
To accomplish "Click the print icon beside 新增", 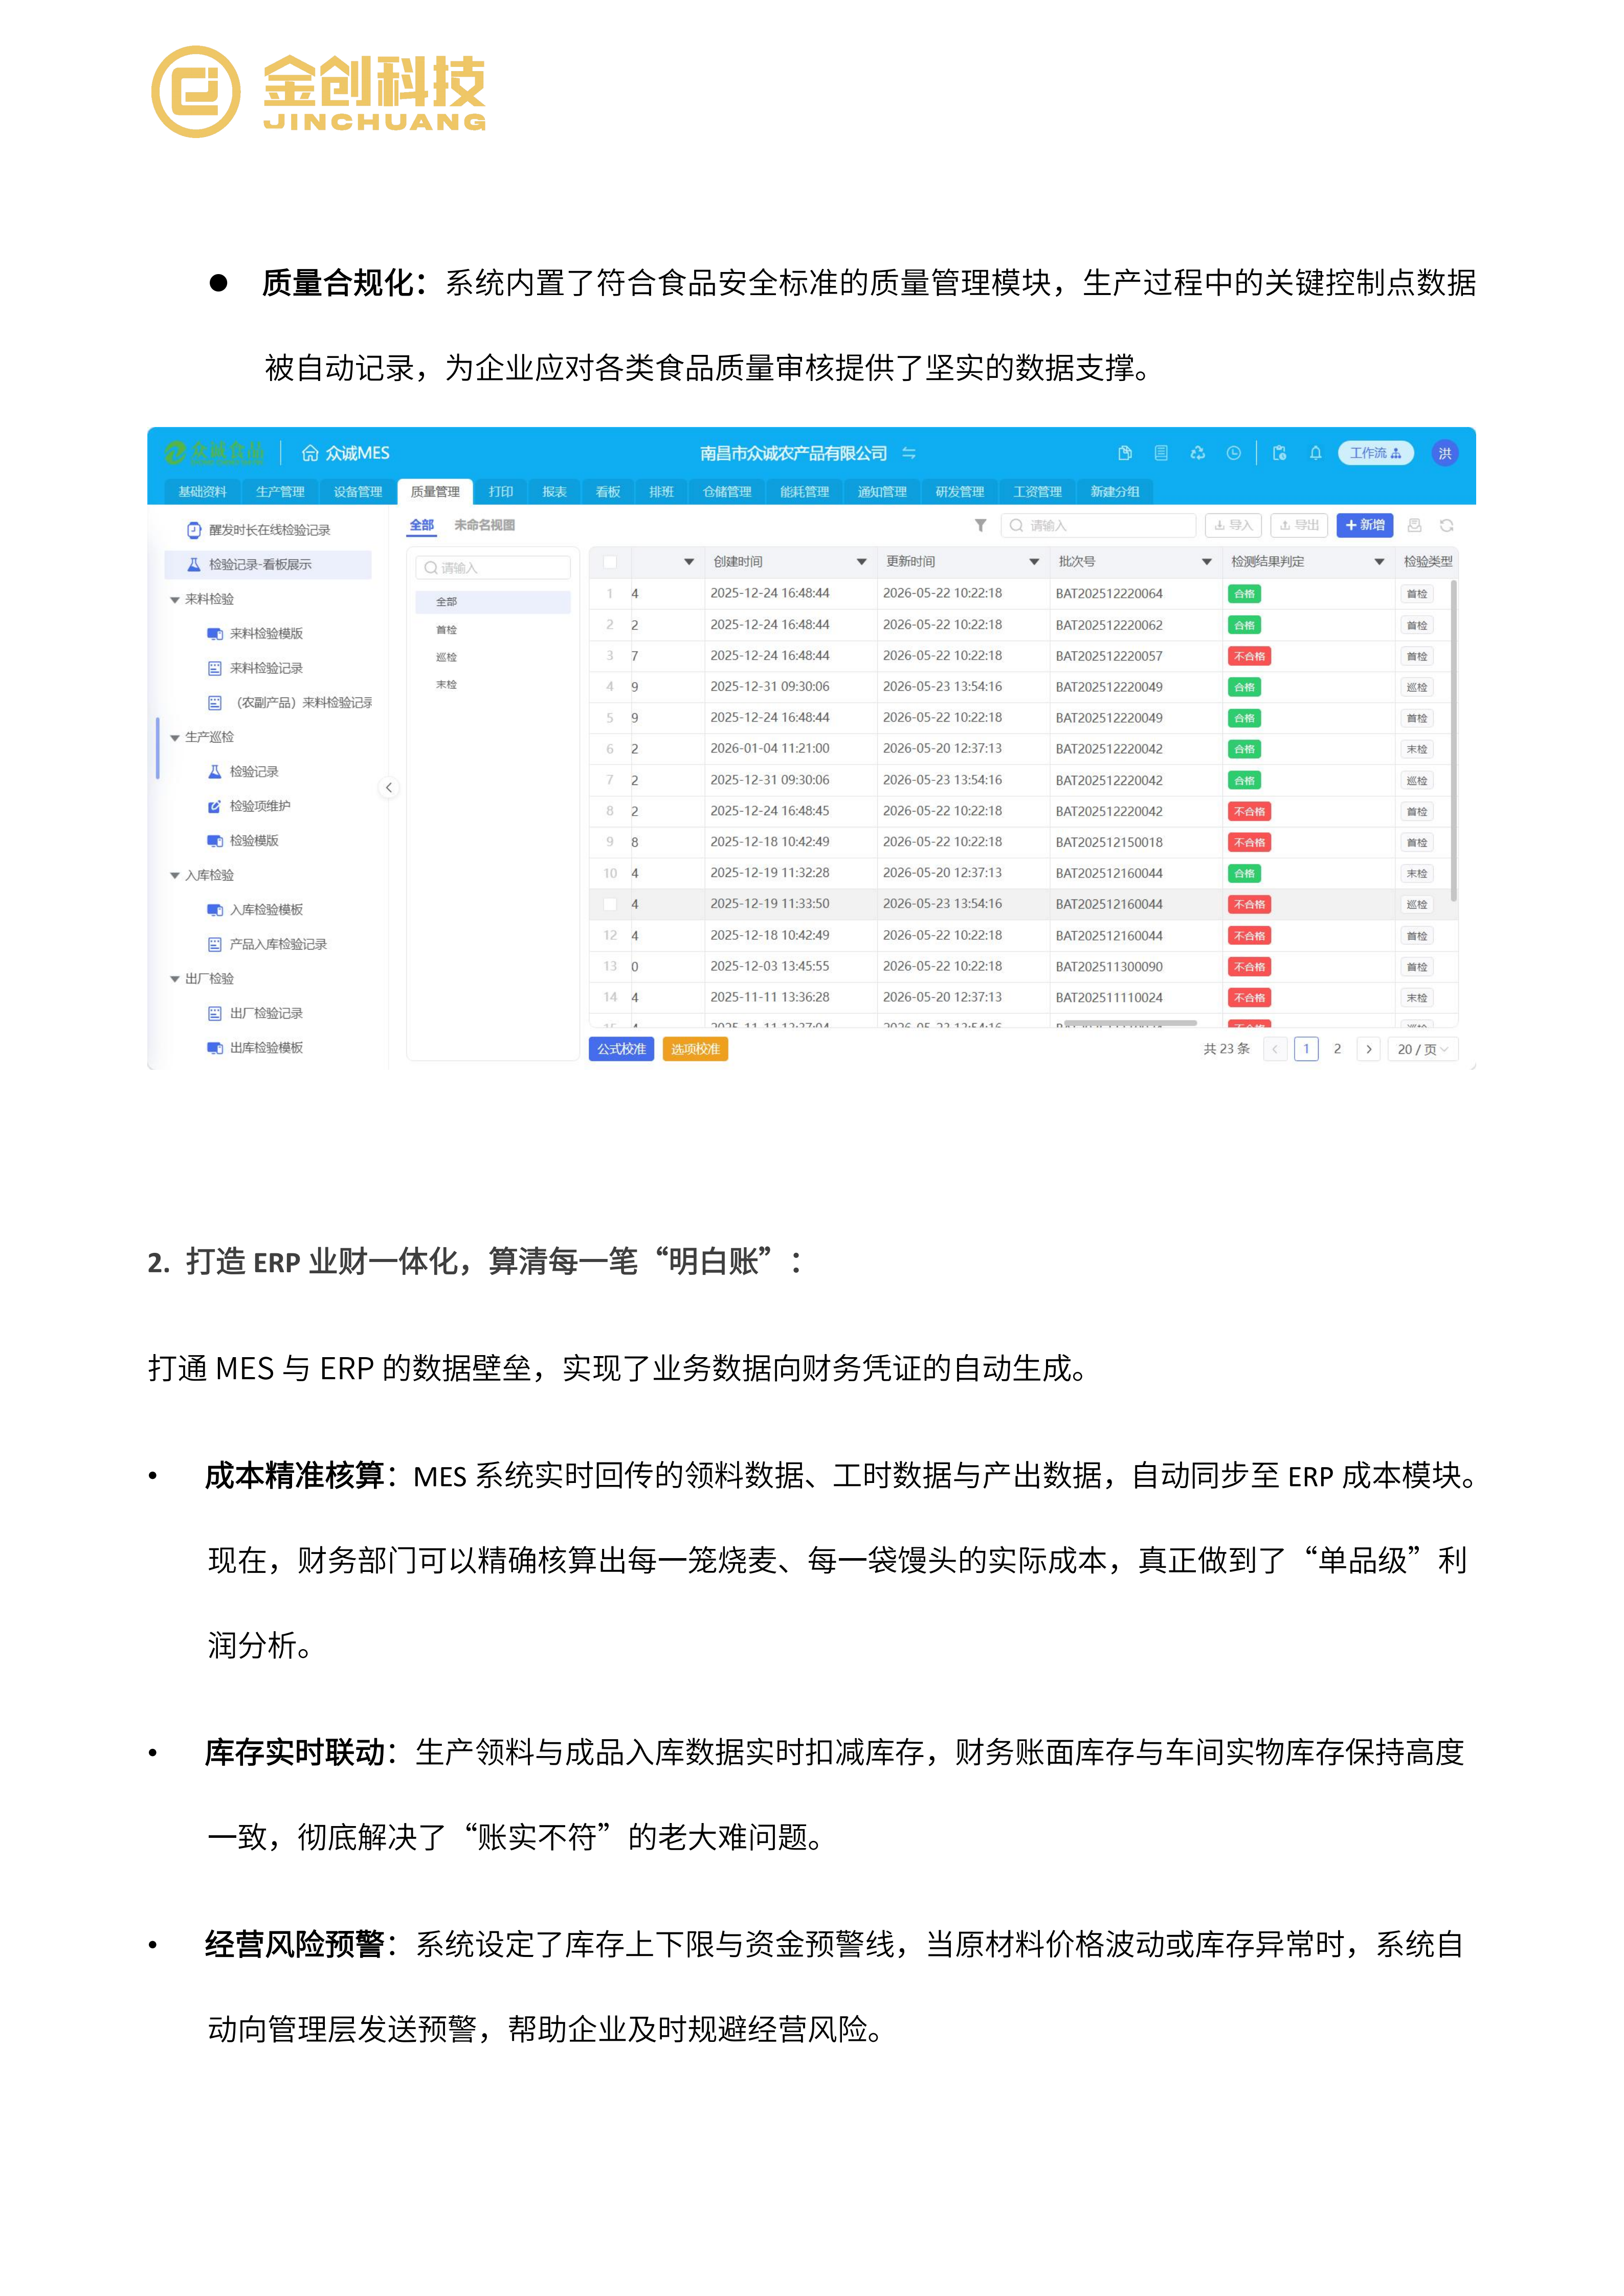I will click(1415, 525).
